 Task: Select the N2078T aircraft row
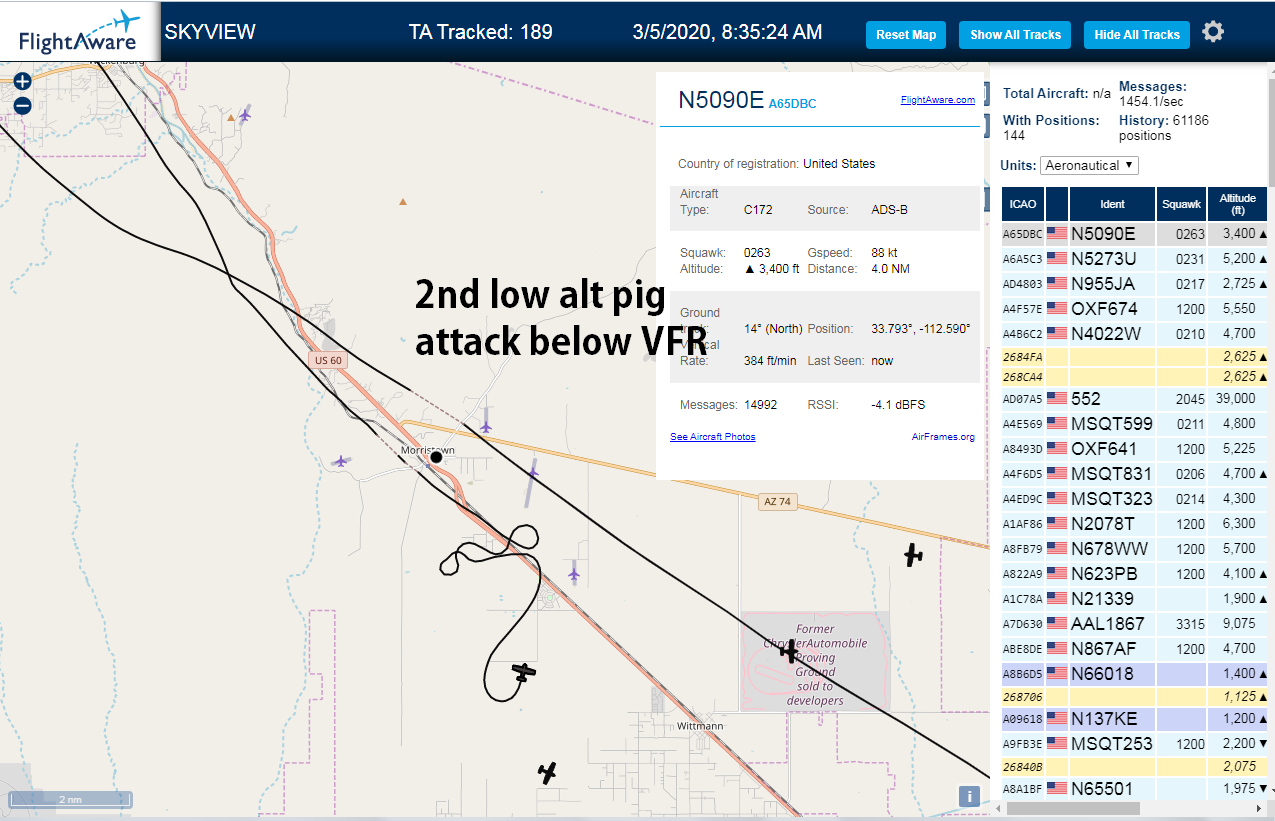1134,524
